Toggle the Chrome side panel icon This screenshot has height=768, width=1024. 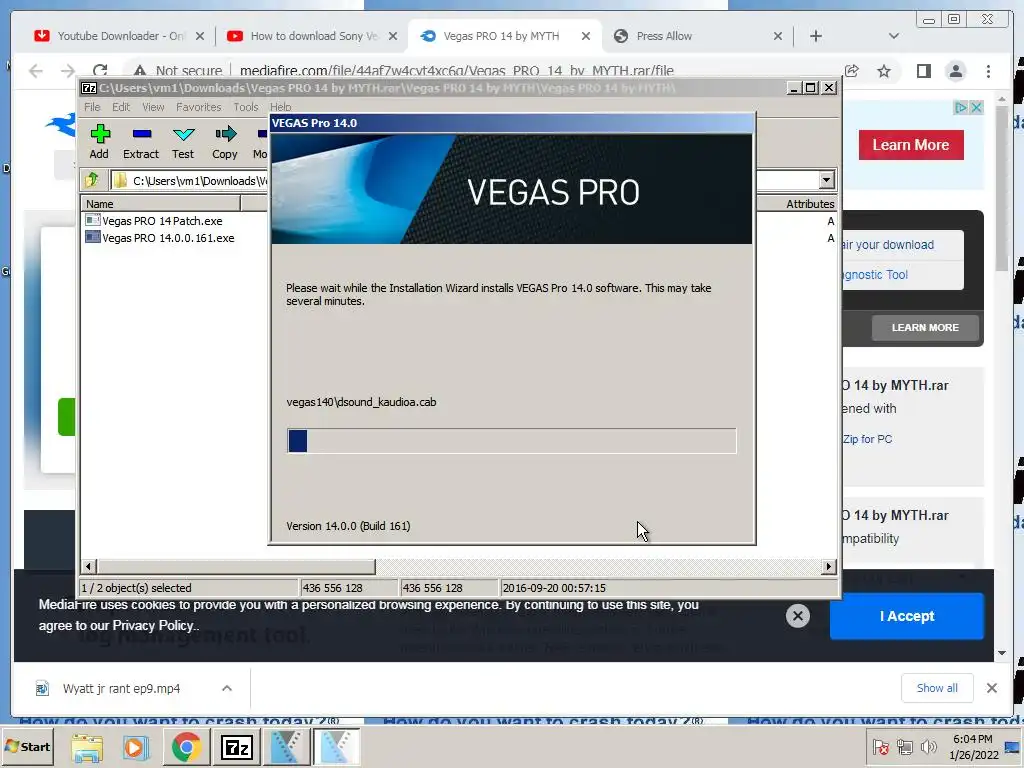coord(923,71)
